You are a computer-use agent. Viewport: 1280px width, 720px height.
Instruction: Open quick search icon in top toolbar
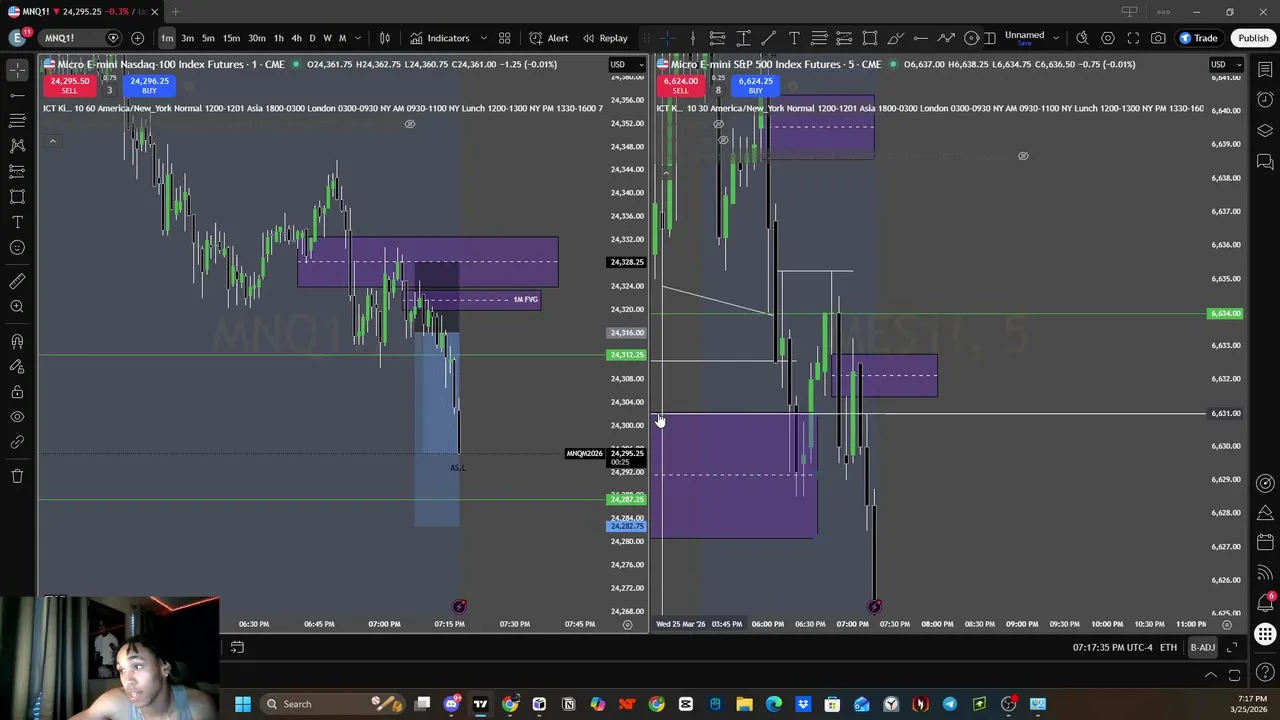(x=1082, y=38)
